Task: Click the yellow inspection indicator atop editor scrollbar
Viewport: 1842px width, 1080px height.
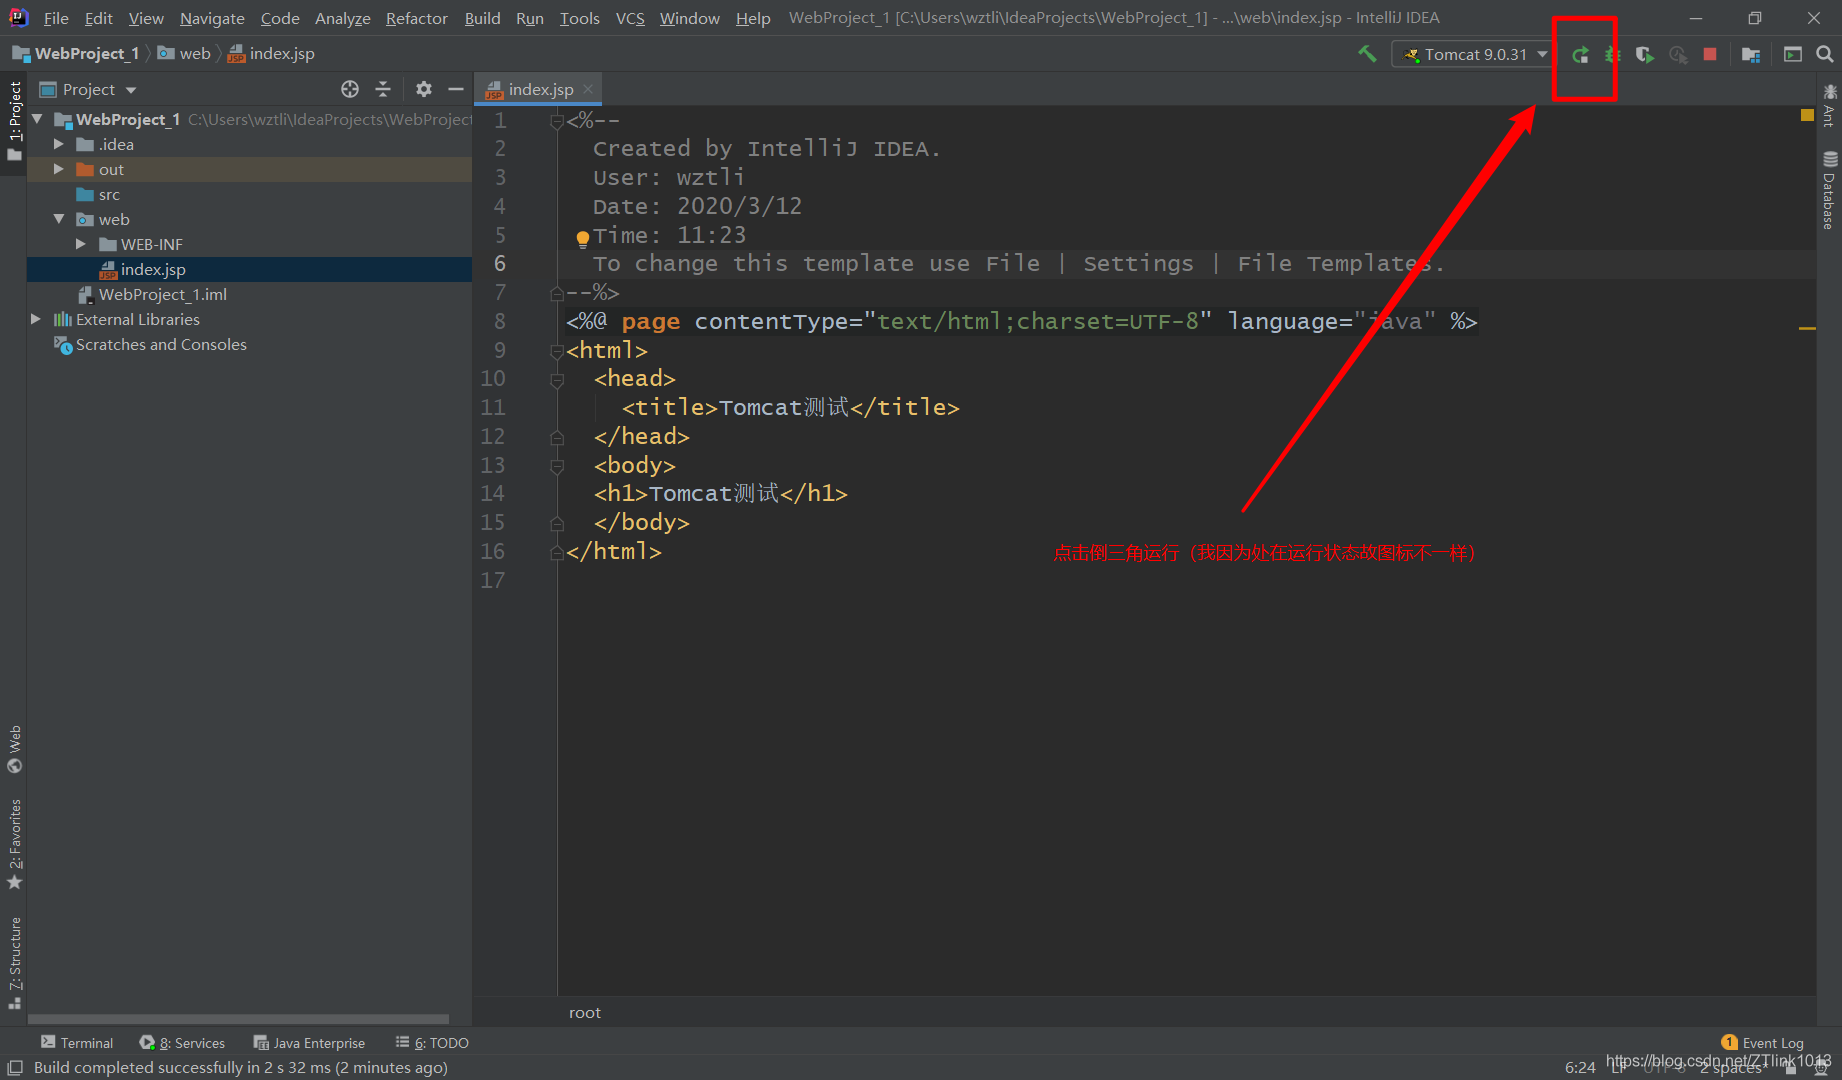Action: 1807,116
